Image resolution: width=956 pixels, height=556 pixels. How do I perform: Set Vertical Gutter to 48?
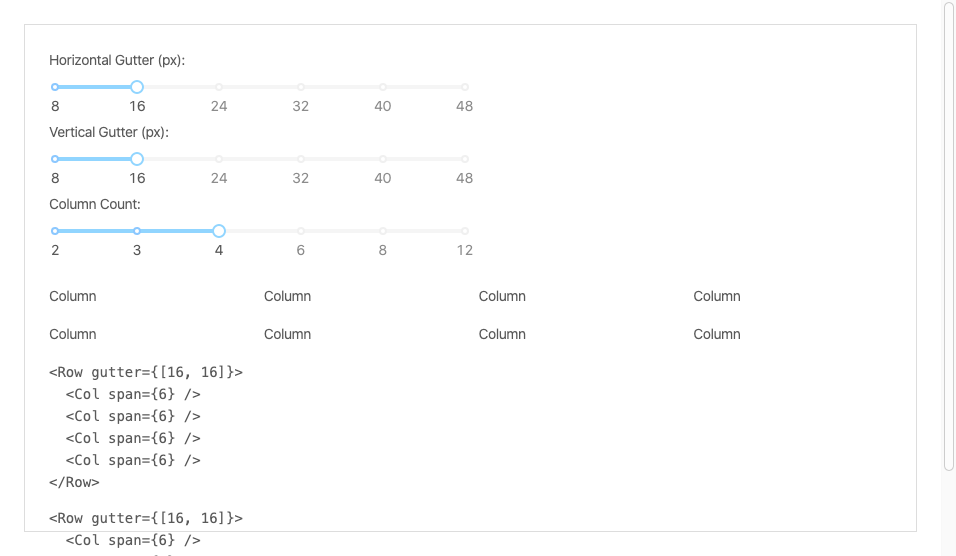tap(465, 159)
